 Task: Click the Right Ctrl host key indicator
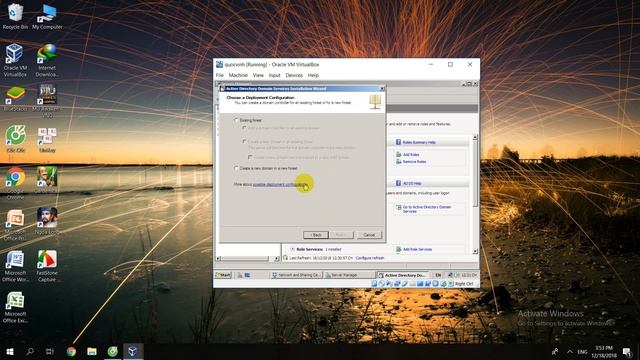coord(464,284)
